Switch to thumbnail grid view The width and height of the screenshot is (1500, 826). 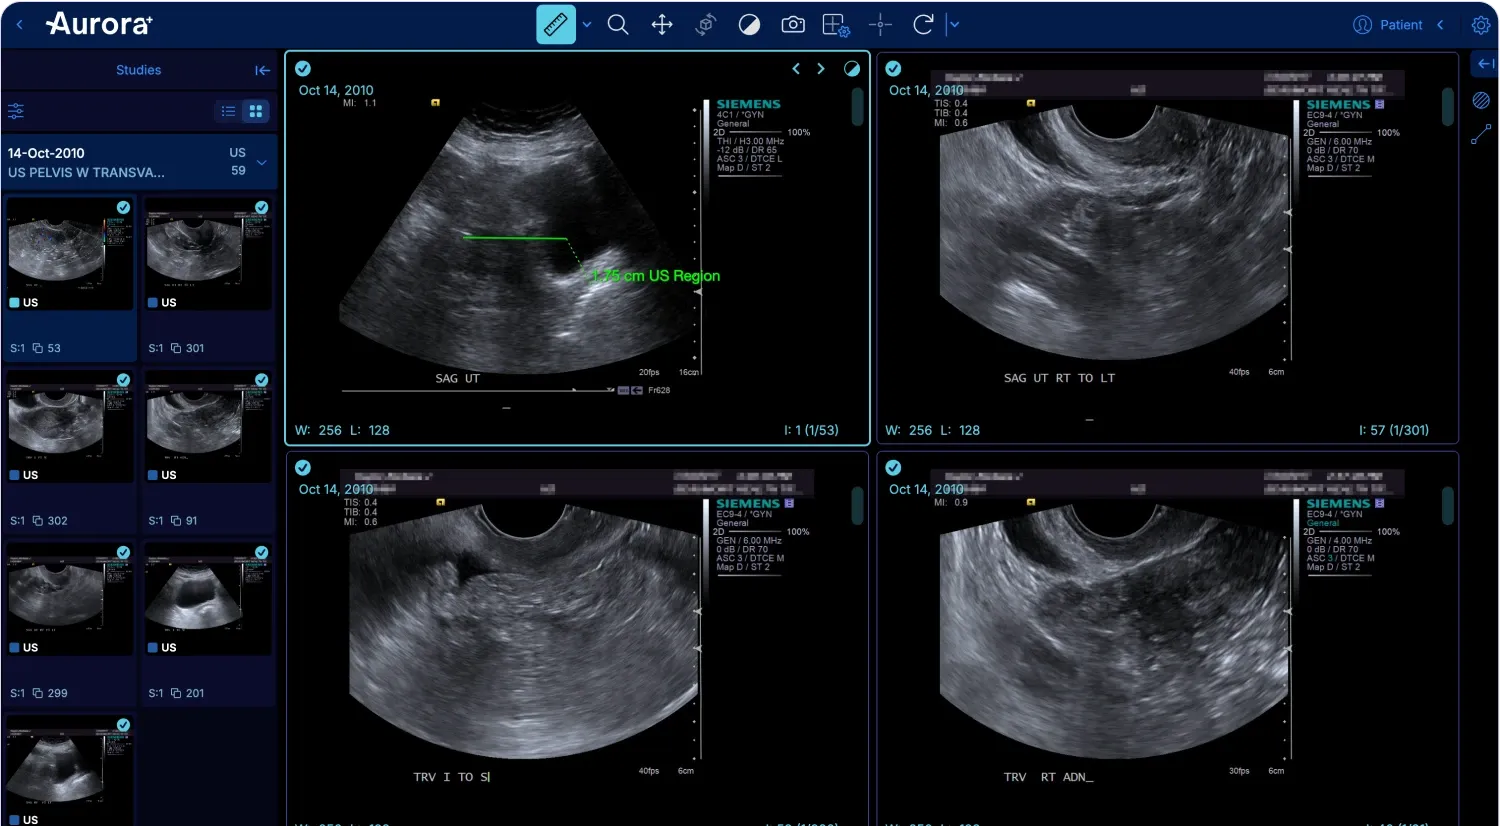(256, 111)
